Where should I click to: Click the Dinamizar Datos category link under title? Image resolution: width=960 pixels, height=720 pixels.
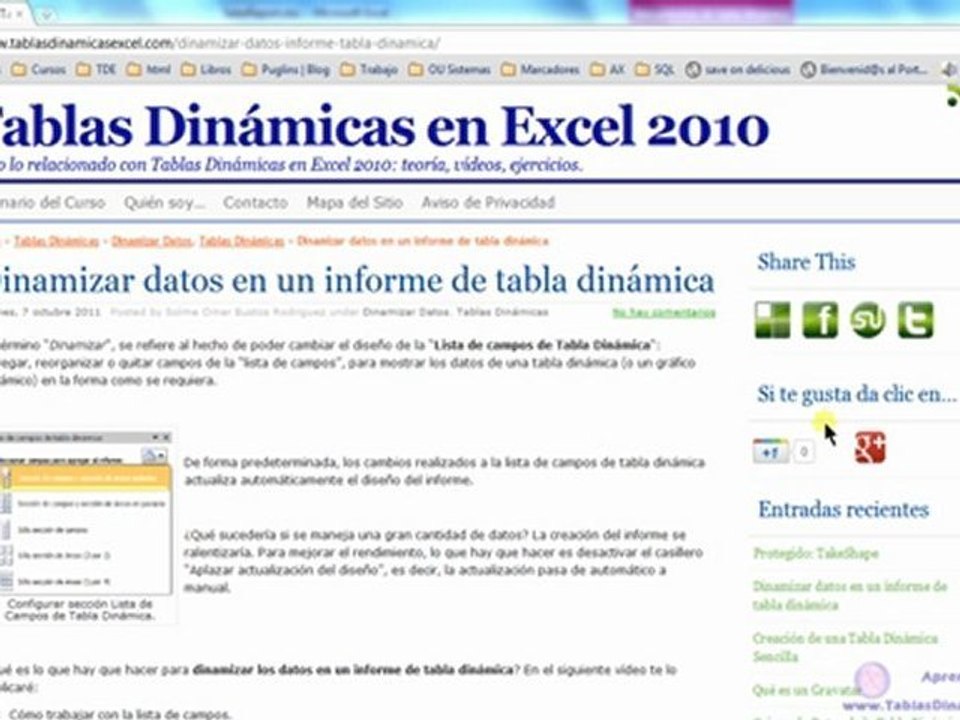tap(405, 313)
